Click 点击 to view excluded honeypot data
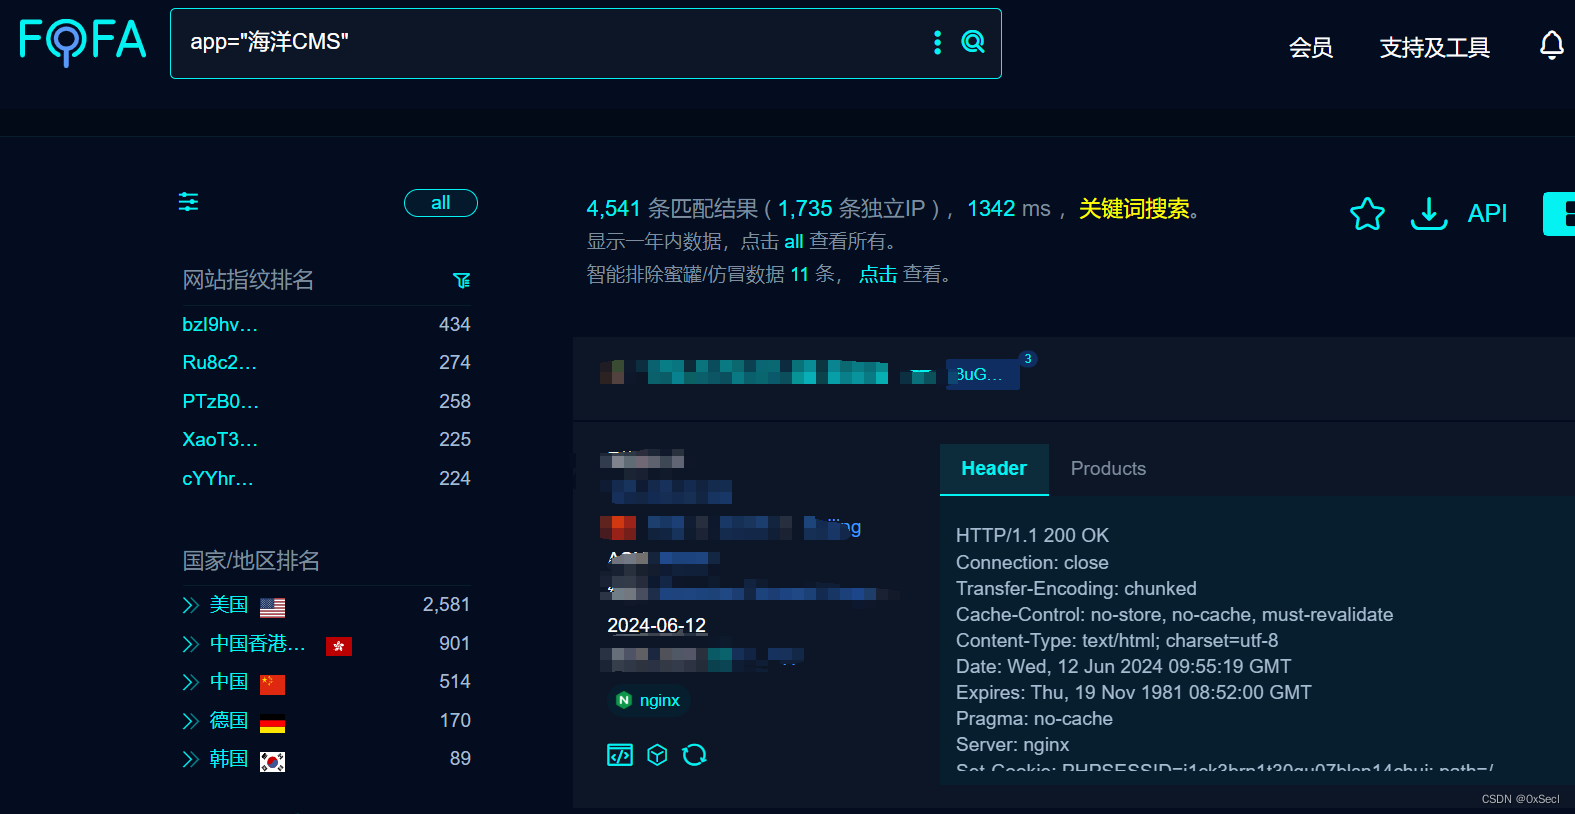Viewport: 1575px width, 814px height. coord(878,274)
